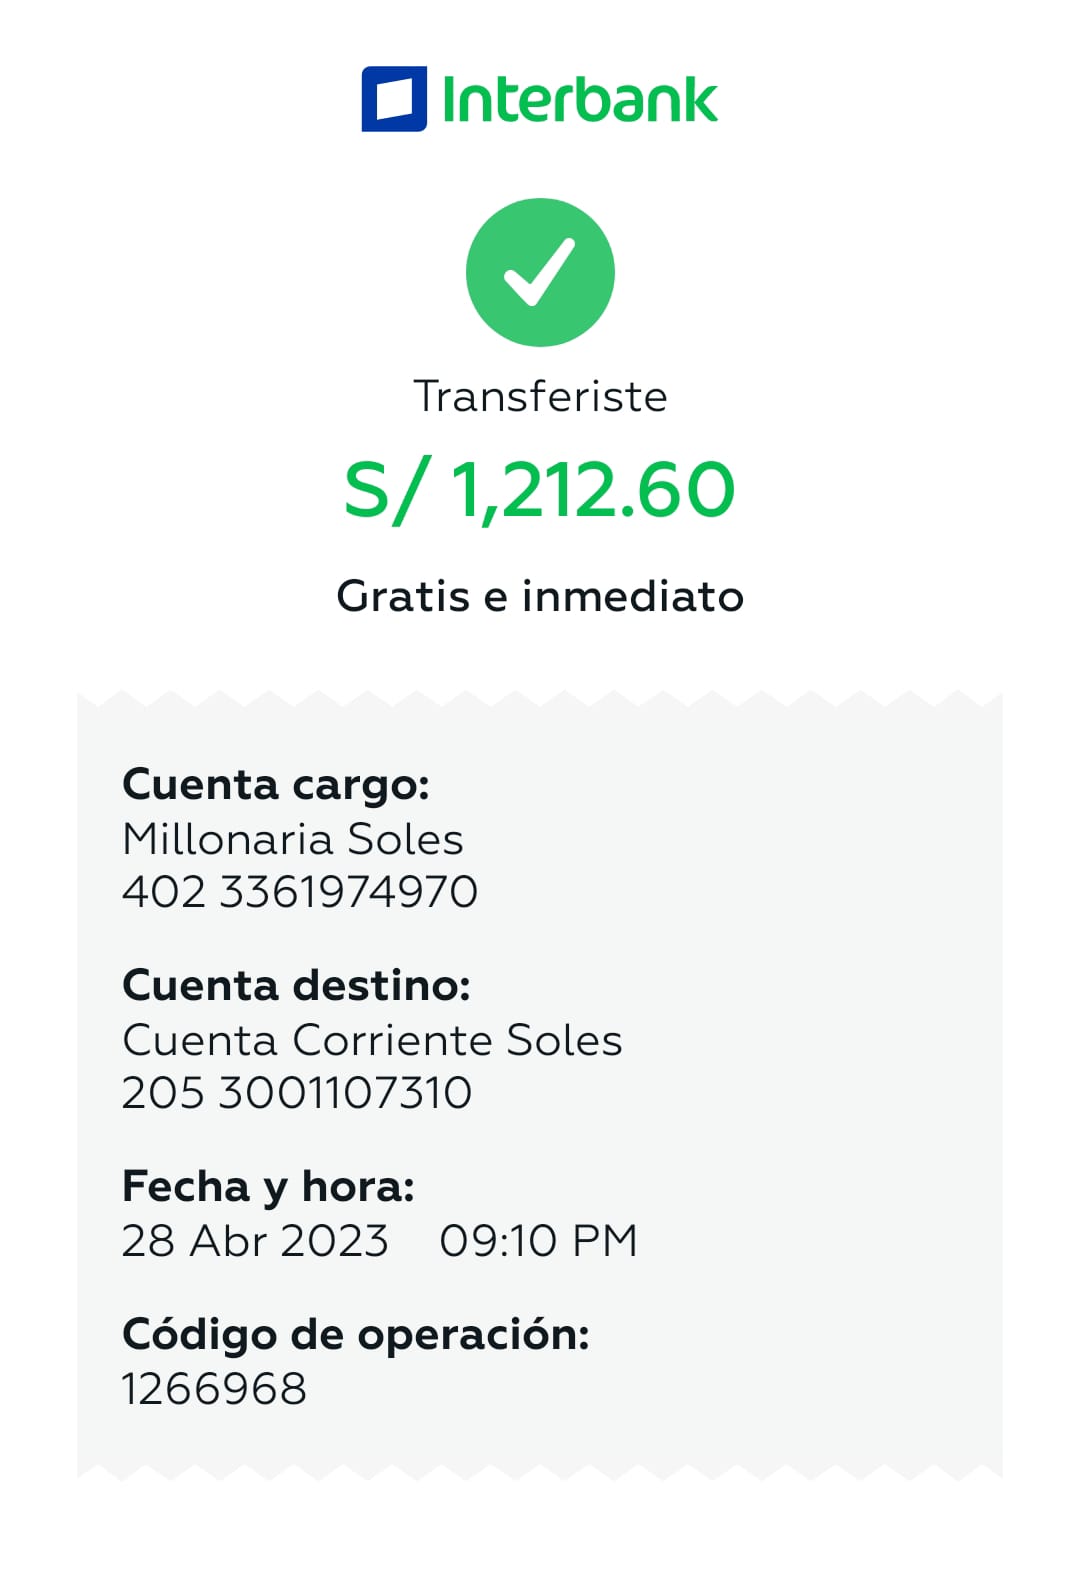Click the Gratis e inmediato text
1080x1570 pixels.
tap(540, 596)
